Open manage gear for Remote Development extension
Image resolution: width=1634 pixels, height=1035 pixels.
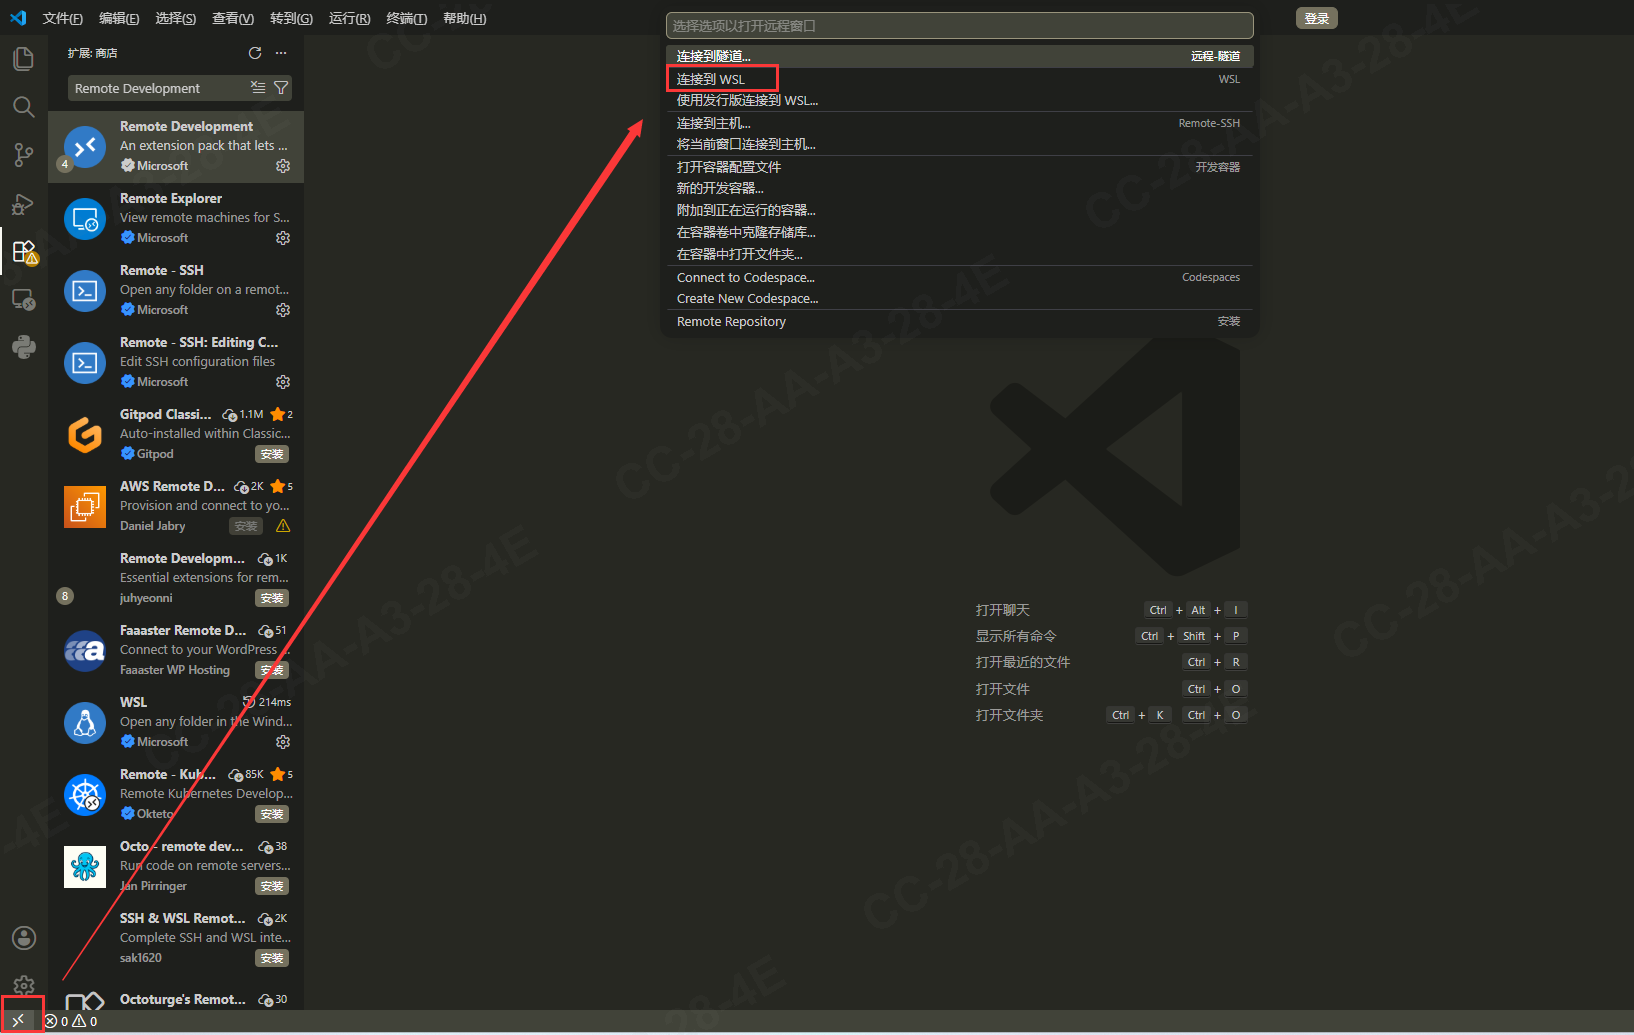283,166
